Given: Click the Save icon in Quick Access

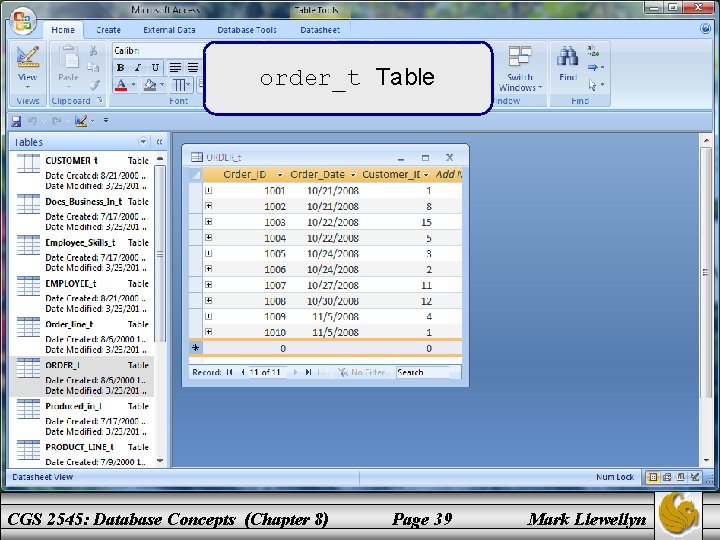Looking at the screenshot, I should (x=16, y=121).
